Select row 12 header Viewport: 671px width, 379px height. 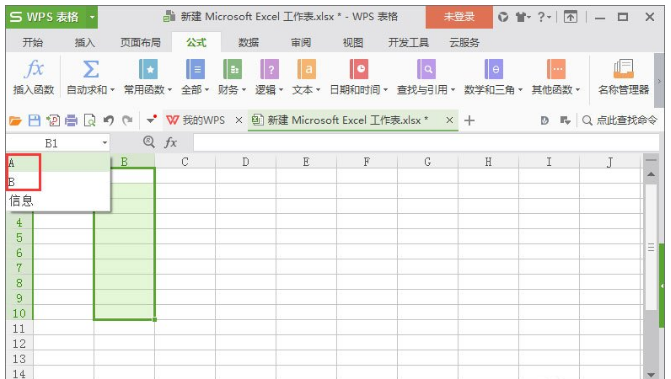coord(19,343)
